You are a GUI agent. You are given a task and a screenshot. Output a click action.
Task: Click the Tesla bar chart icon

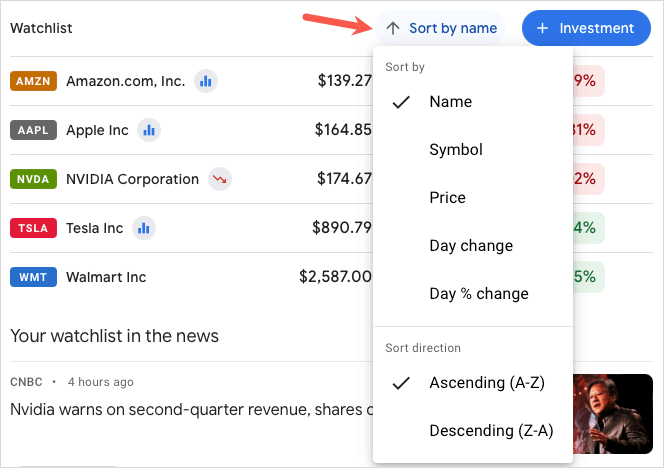pyautogui.click(x=144, y=228)
